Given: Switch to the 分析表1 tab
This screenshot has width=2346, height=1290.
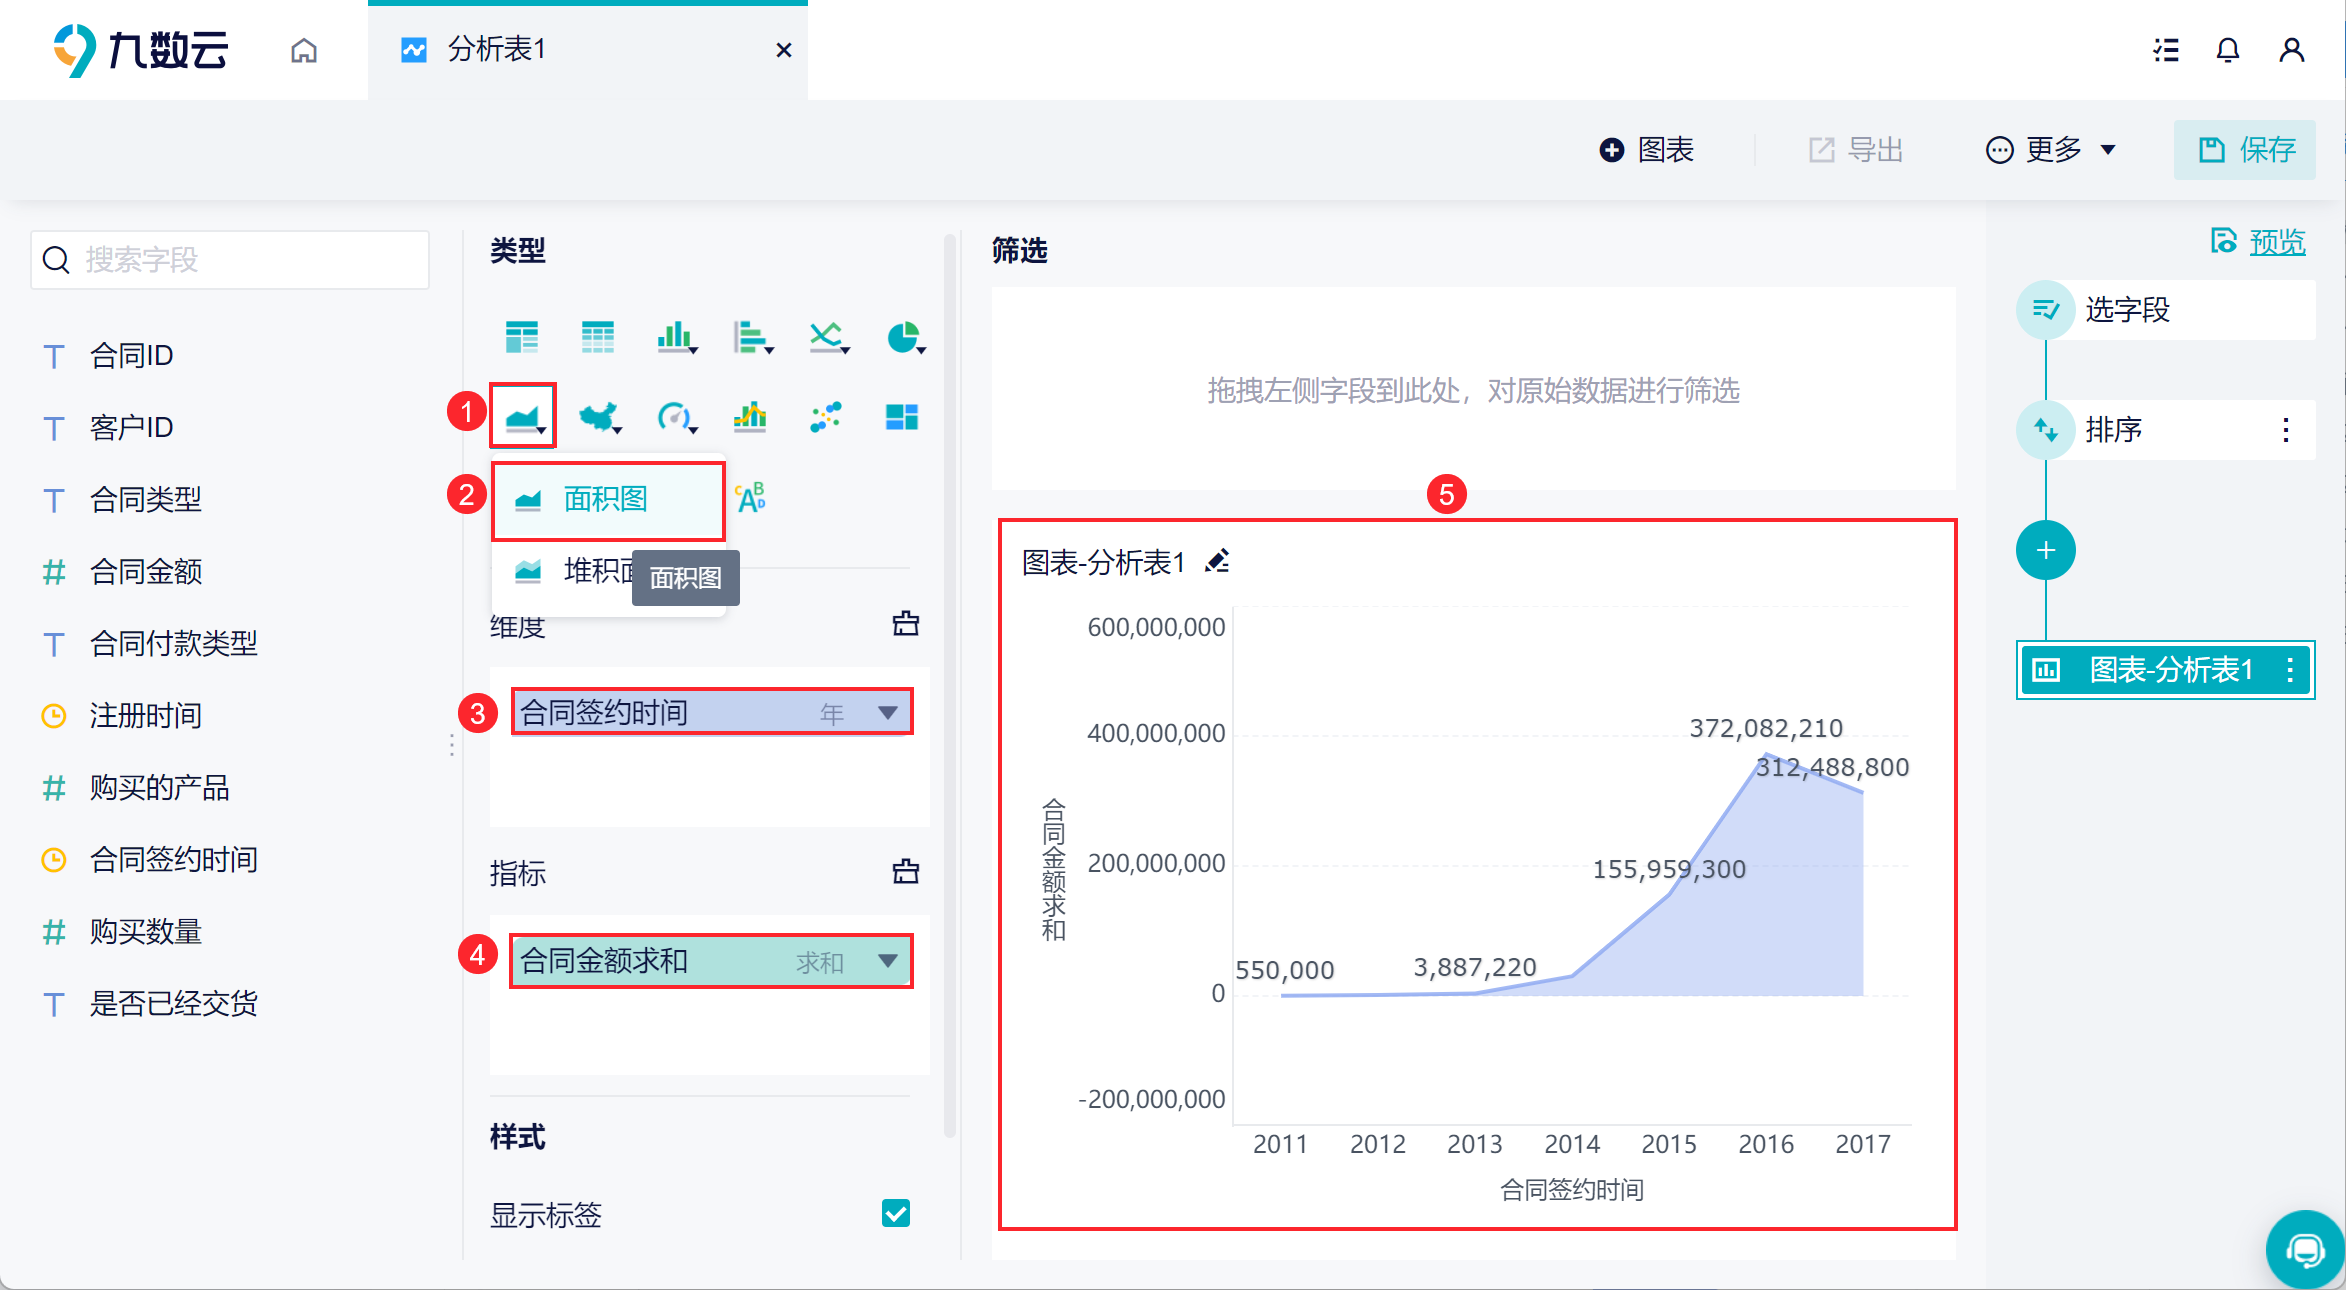Looking at the screenshot, I should point(497,49).
